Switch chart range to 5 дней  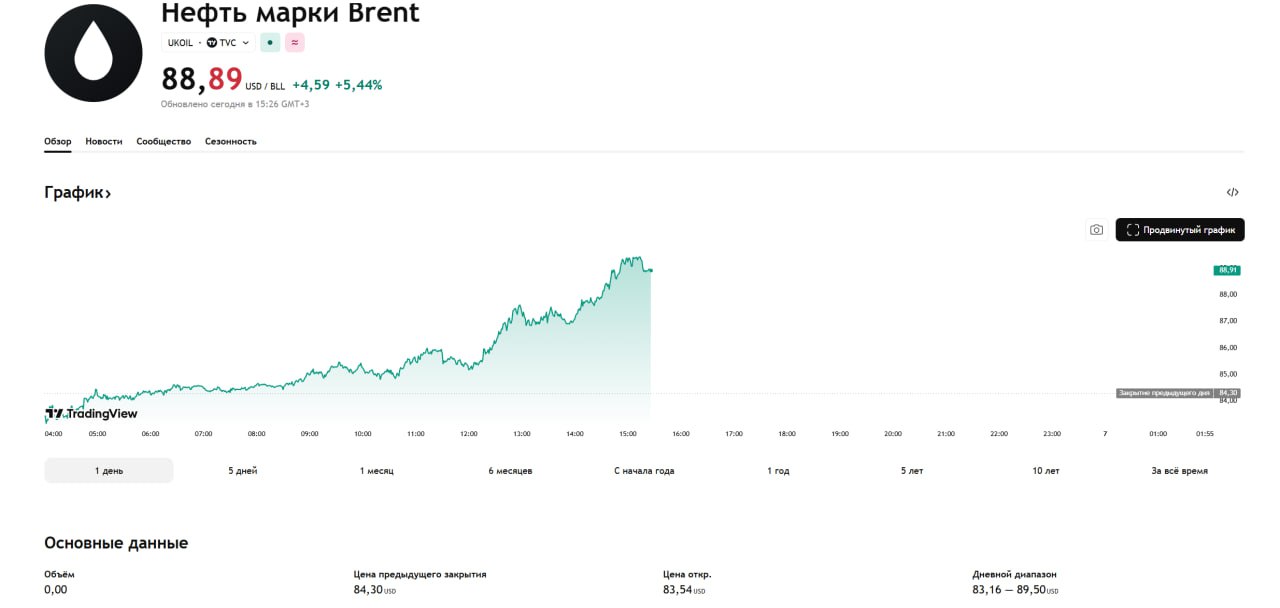coord(242,470)
